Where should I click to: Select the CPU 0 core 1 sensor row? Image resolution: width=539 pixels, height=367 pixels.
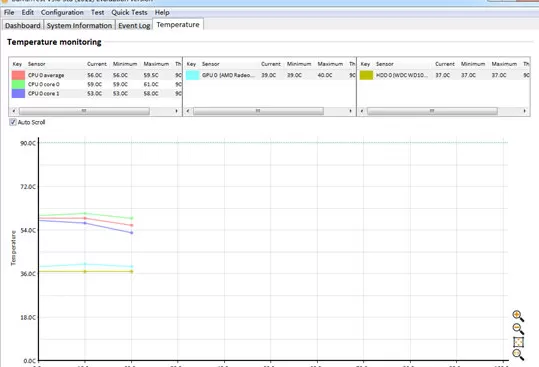pyautogui.click(x=96, y=93)
